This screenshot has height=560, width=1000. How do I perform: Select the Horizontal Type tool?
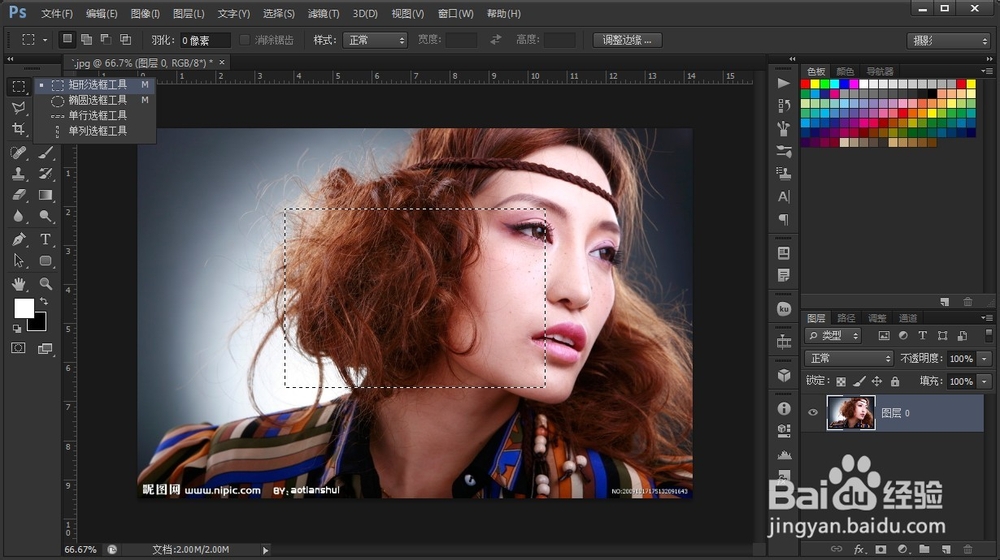click(46, 239)
